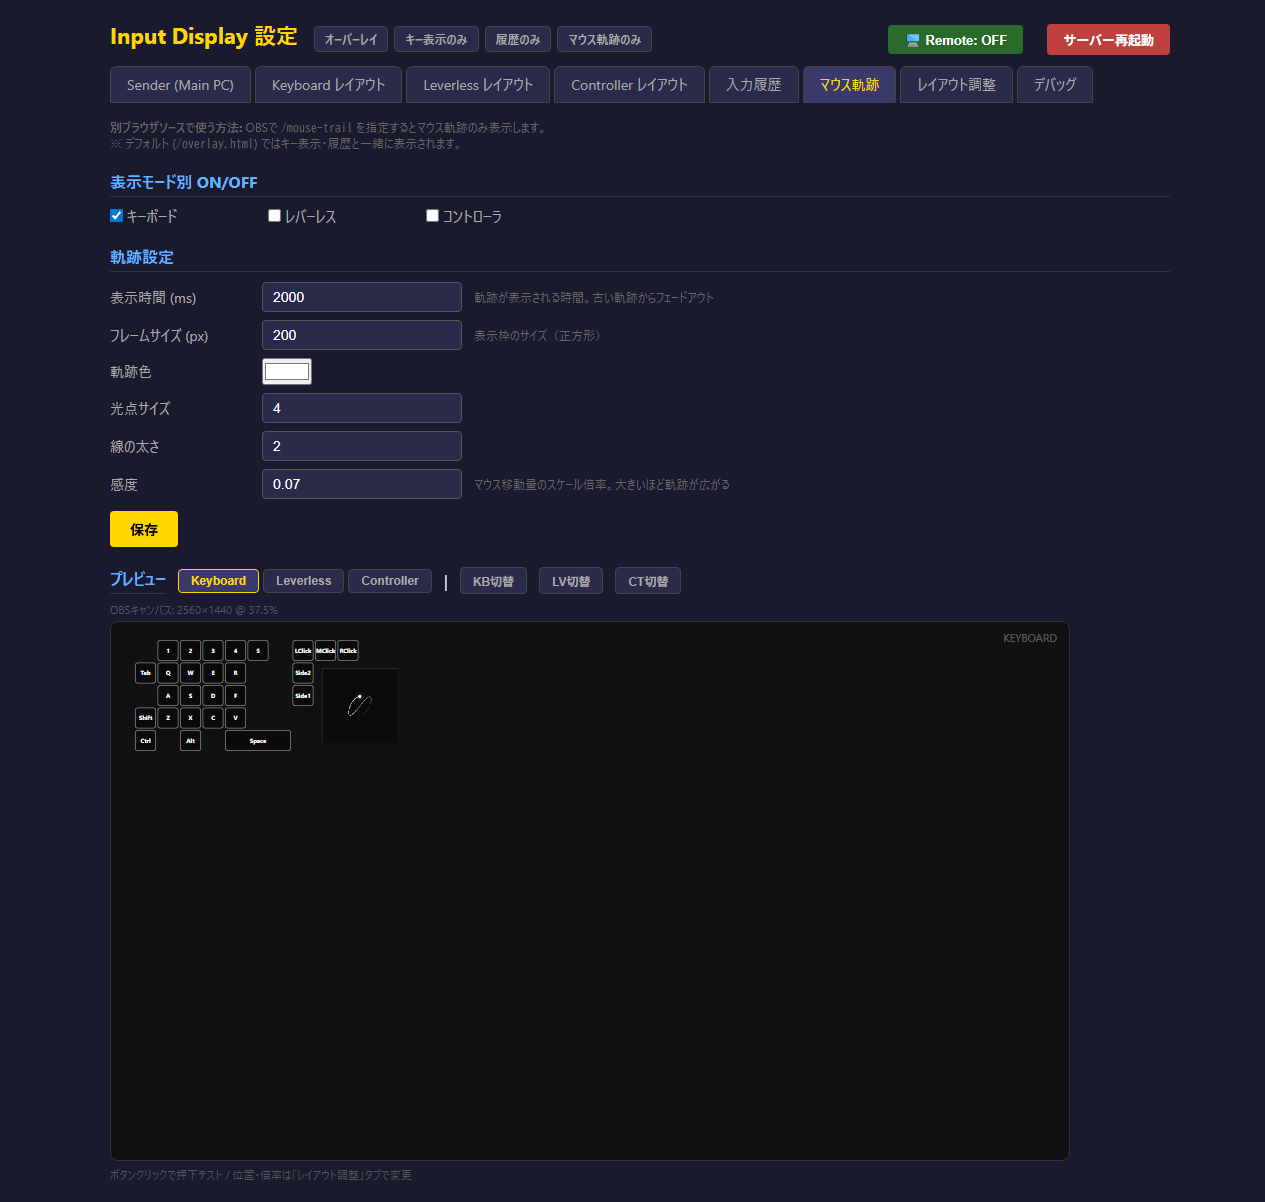This screenshot has width=1265, height=1202.
Task: Click the yellow 保存 button
Action: point(144,529)
